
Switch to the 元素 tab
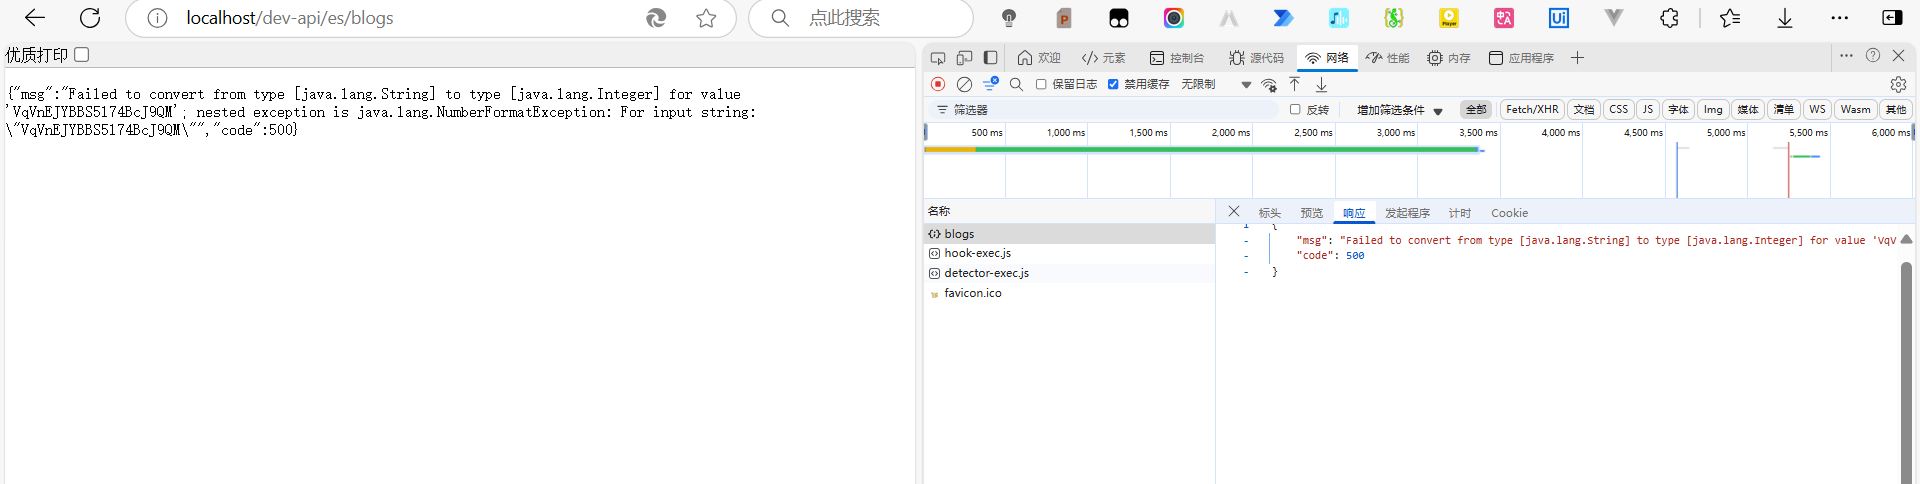pyautogui.click(x=1104, y=58)
